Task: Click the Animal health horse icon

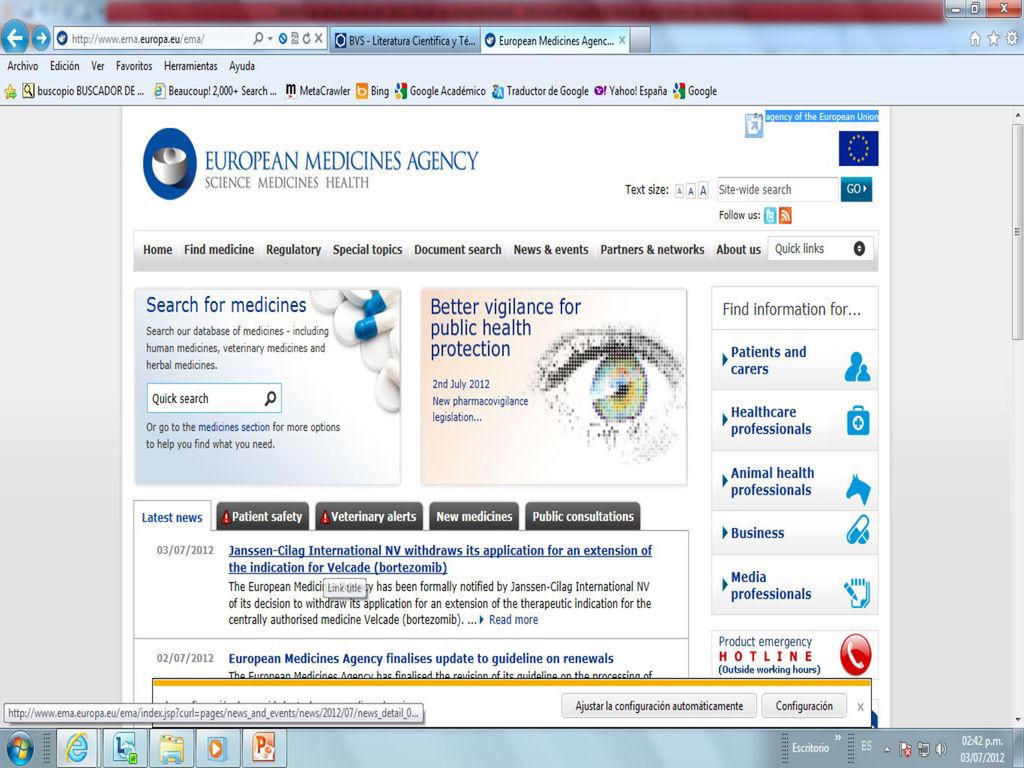Action: (858, 489)
